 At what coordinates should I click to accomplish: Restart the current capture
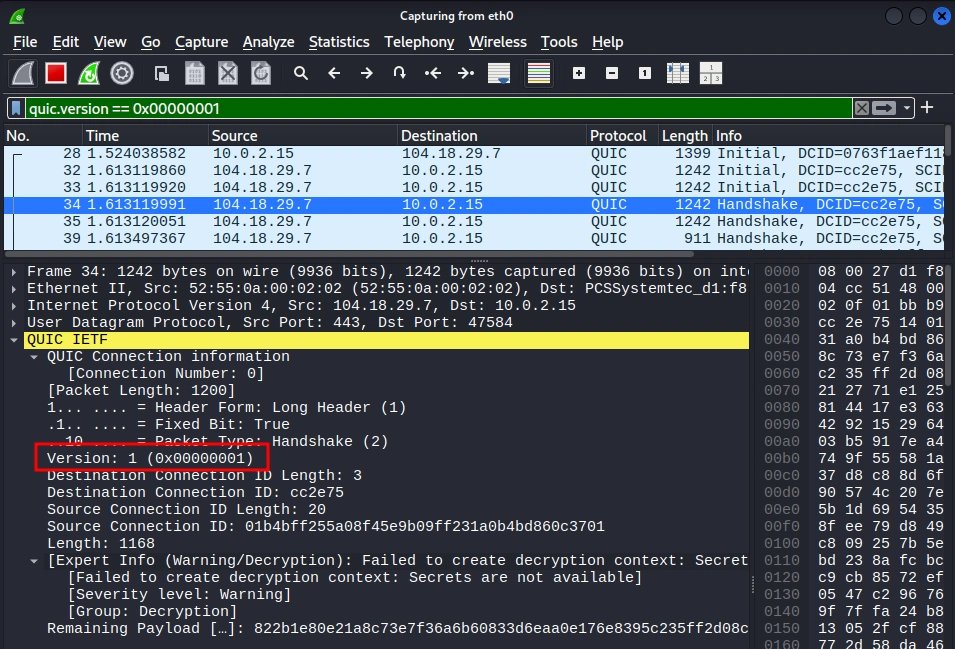[x=89, y=74]
